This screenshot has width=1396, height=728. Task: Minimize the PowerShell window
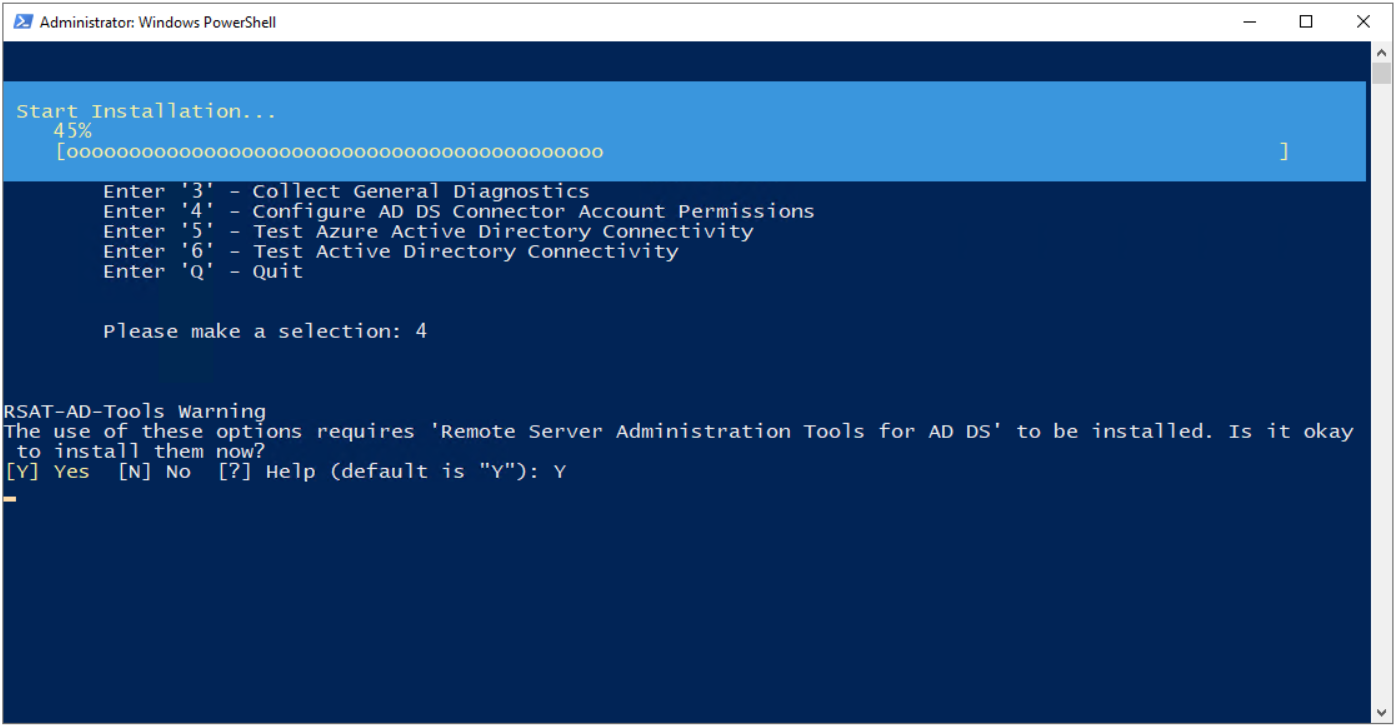pos(1249,21)
